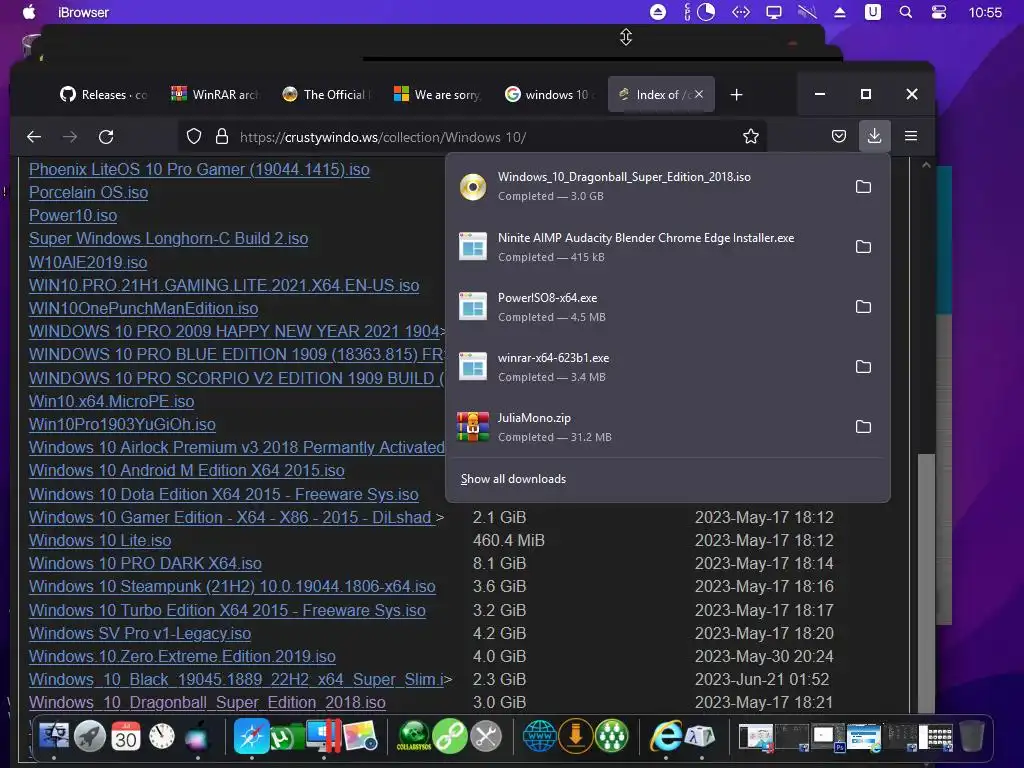The width and height of the screenshot is (1024, 768).
Task: Open the Win10.x64.MicroPE.iso link
Action: (x=112, y=401)
